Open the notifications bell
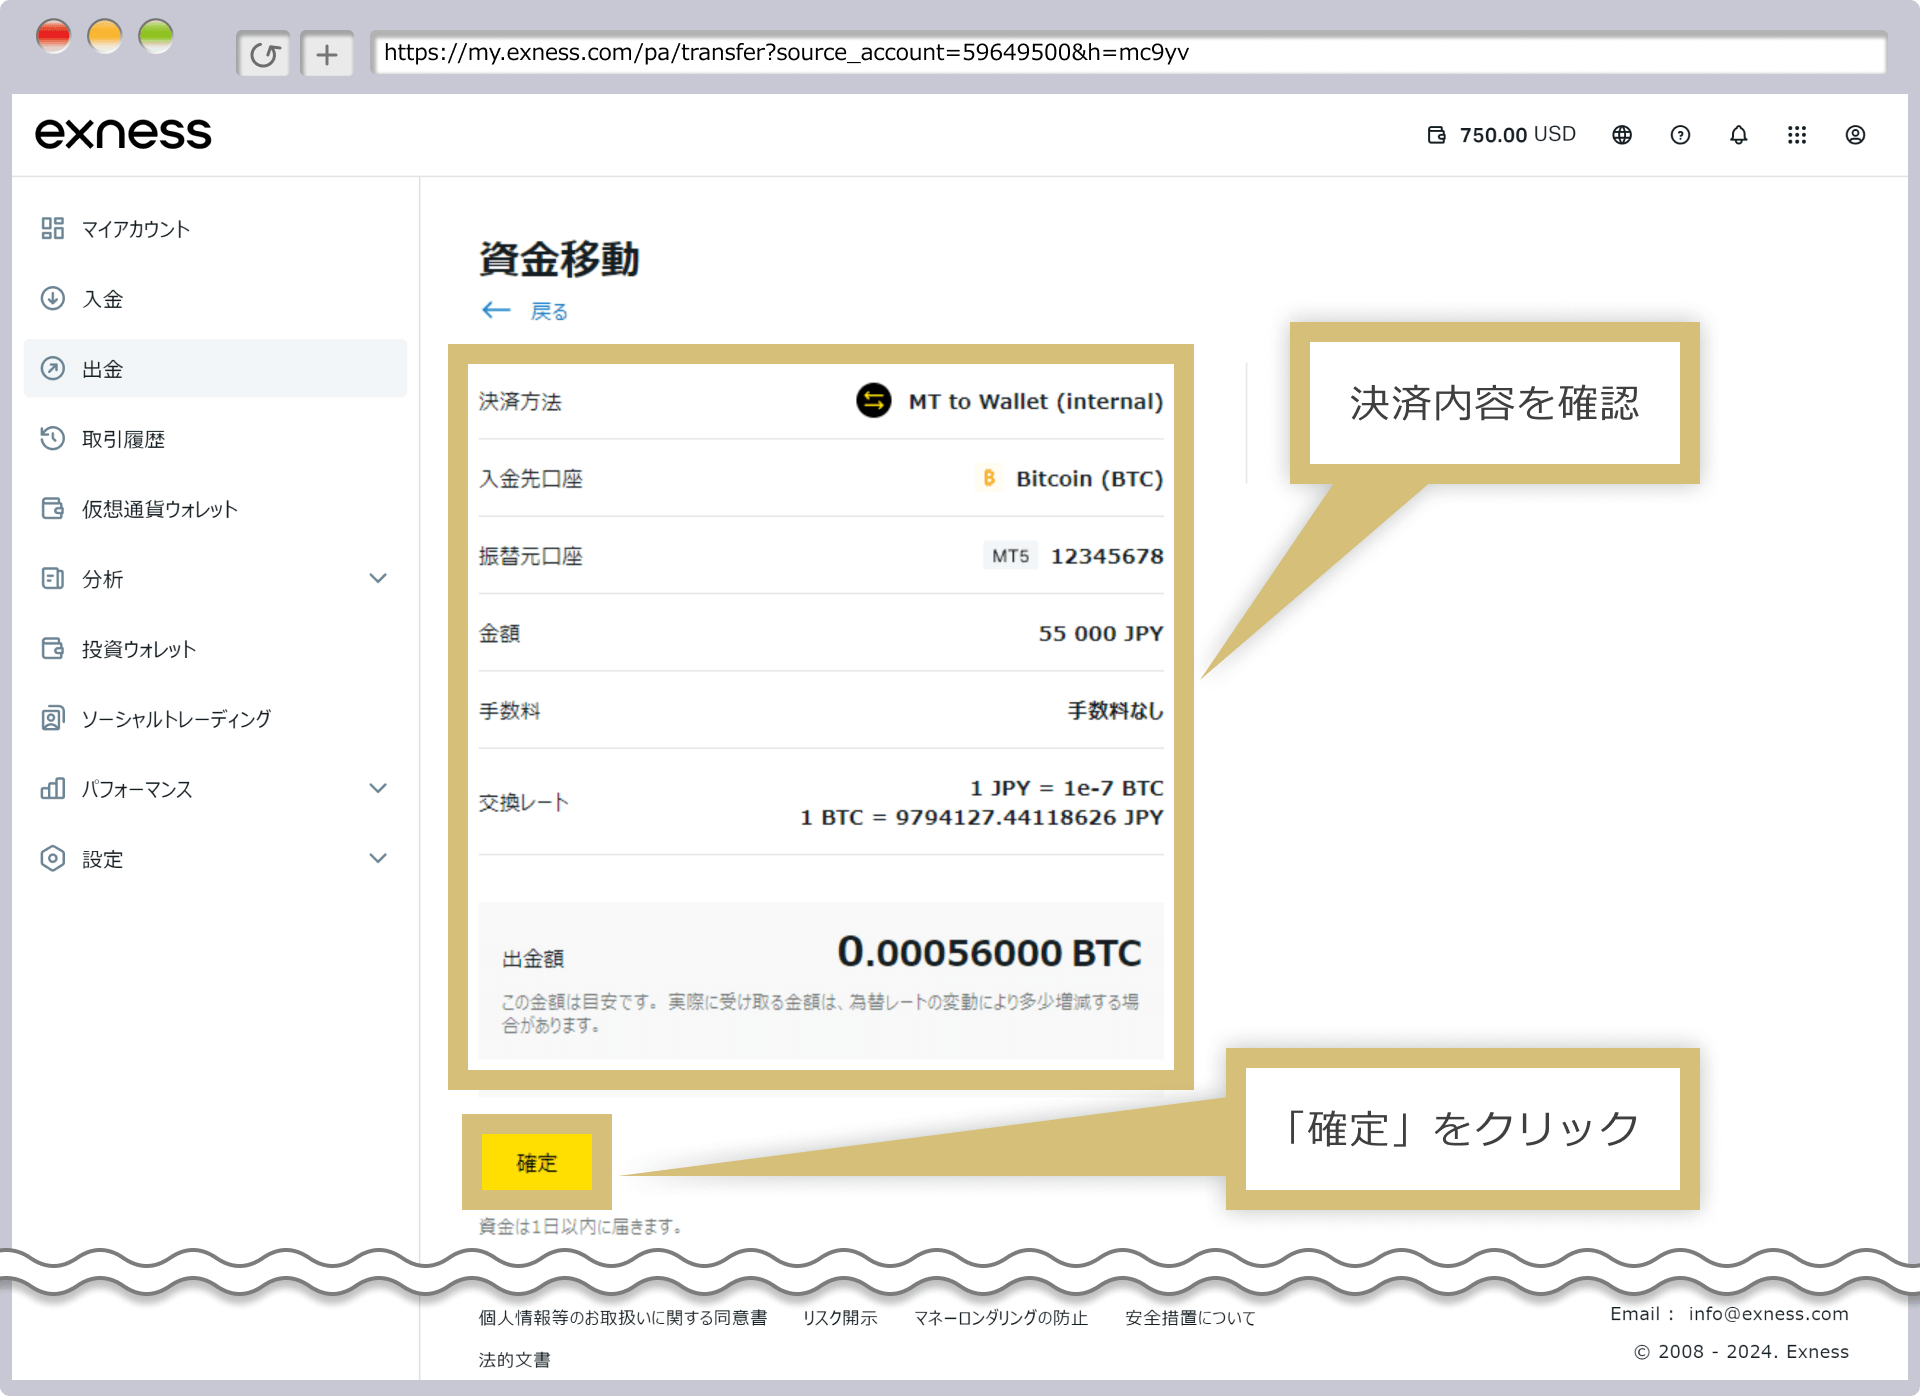This screenshot has width=1920, height=1396. pos(1739,135)
